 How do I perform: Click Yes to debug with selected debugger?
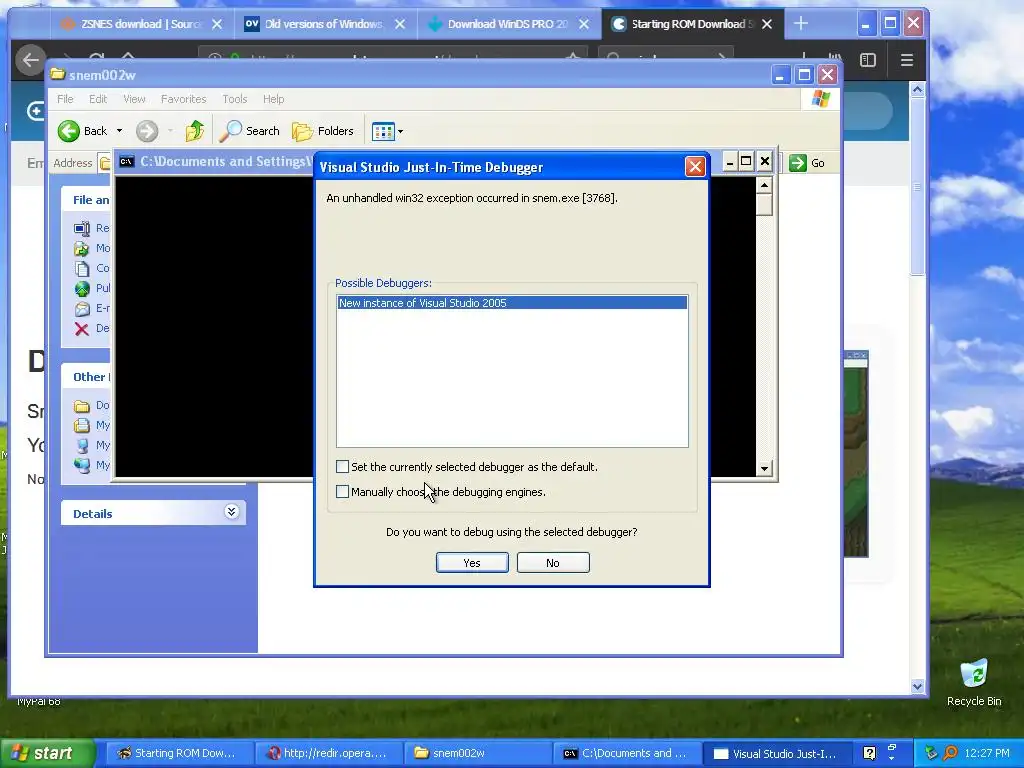coord(472,563)
